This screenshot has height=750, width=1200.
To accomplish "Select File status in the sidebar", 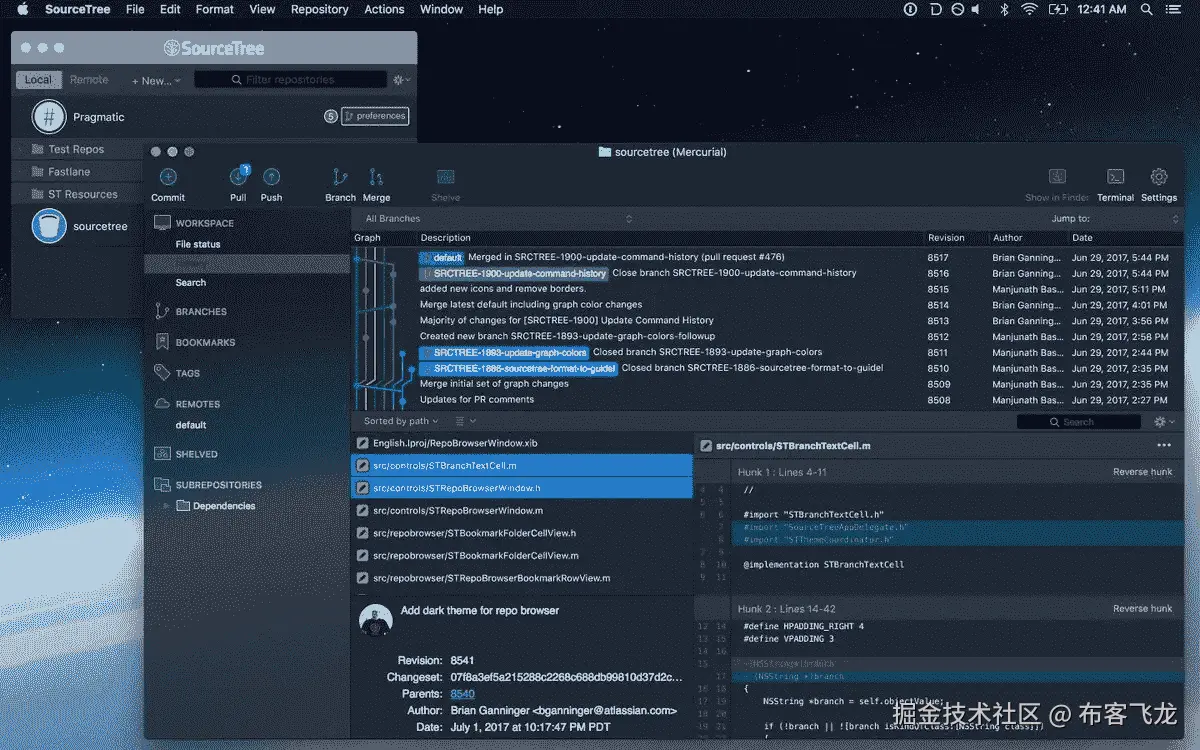I will click(x=198, y=244).
